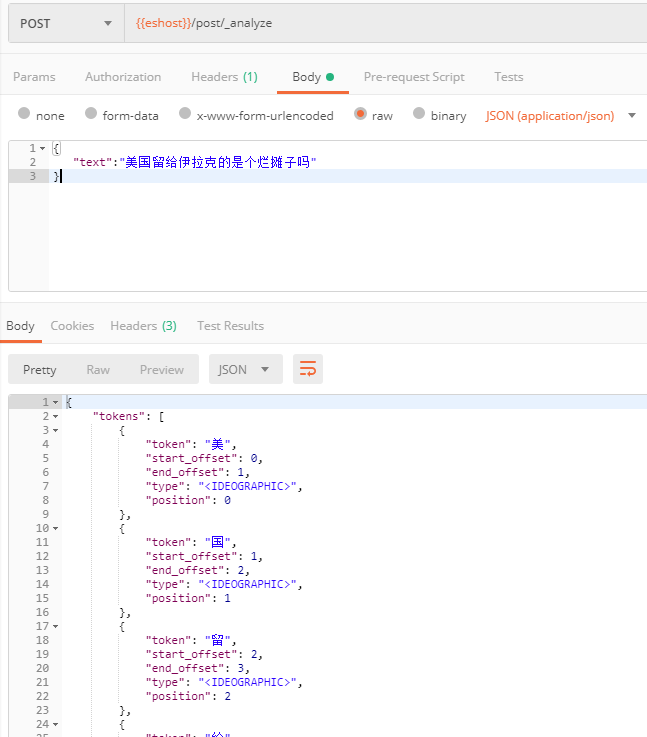Click the "type" line numbered 7
647x737 pixels.
[224, 486]
